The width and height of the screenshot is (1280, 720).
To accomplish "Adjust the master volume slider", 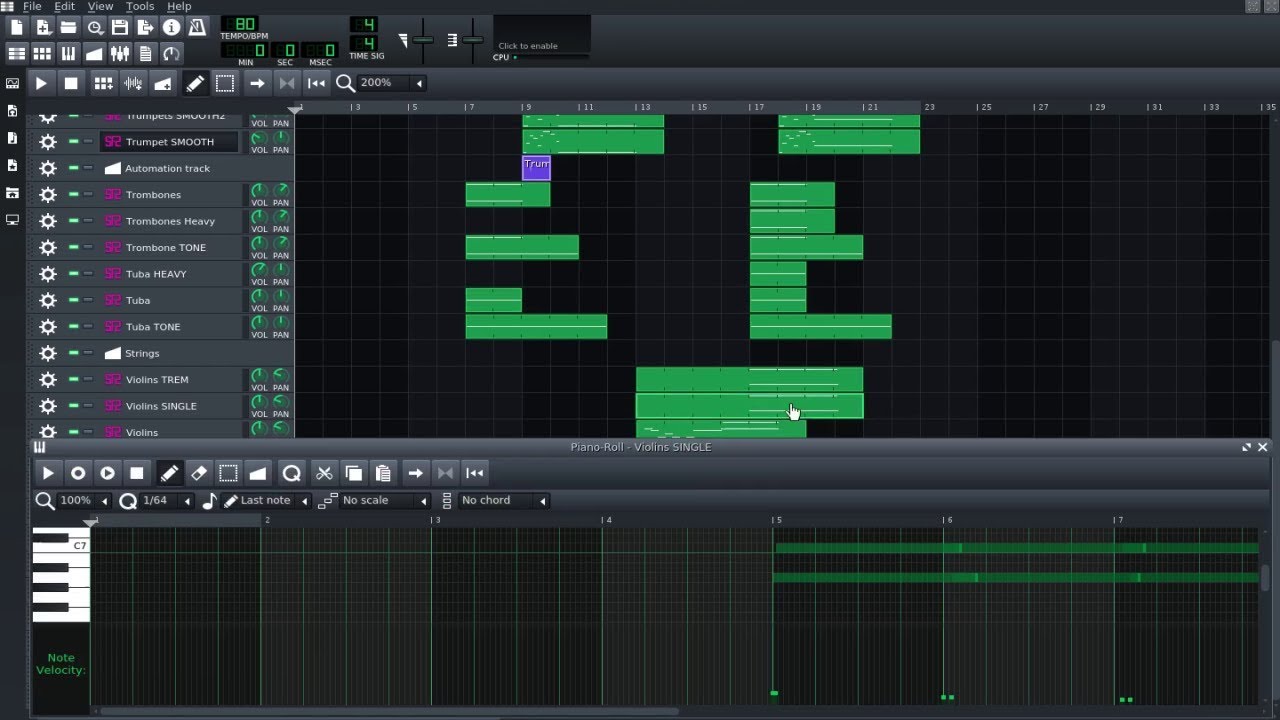I will (423, 40).
